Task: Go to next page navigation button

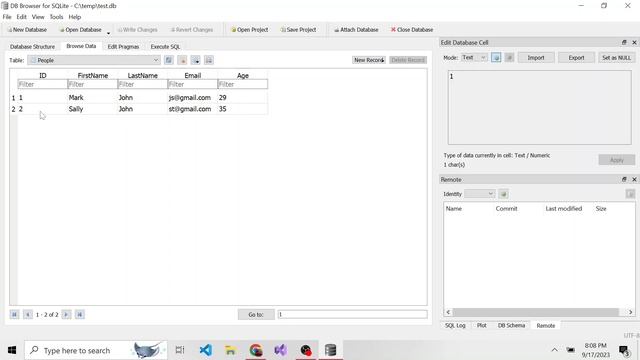Action: [66, 314]
